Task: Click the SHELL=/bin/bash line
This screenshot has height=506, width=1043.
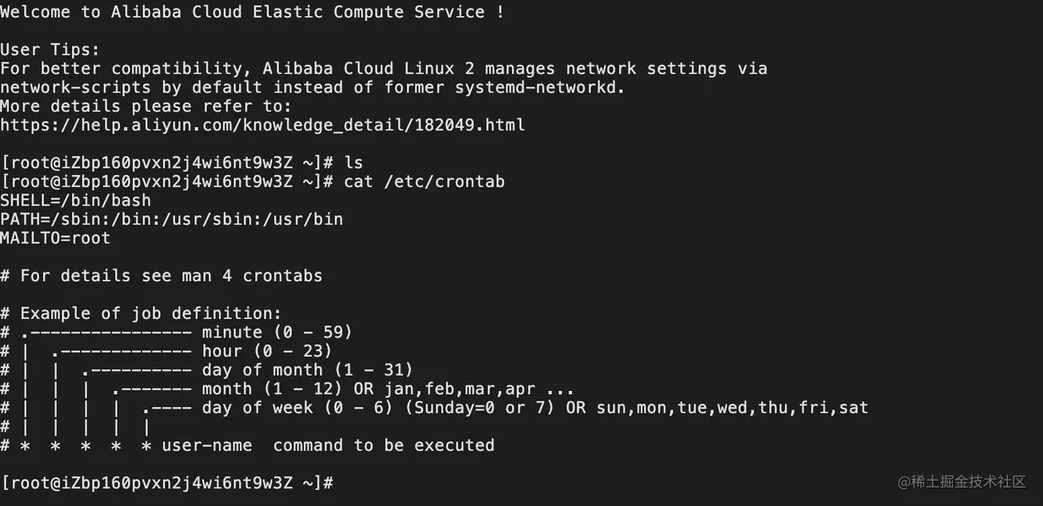Action: [76, 201]
